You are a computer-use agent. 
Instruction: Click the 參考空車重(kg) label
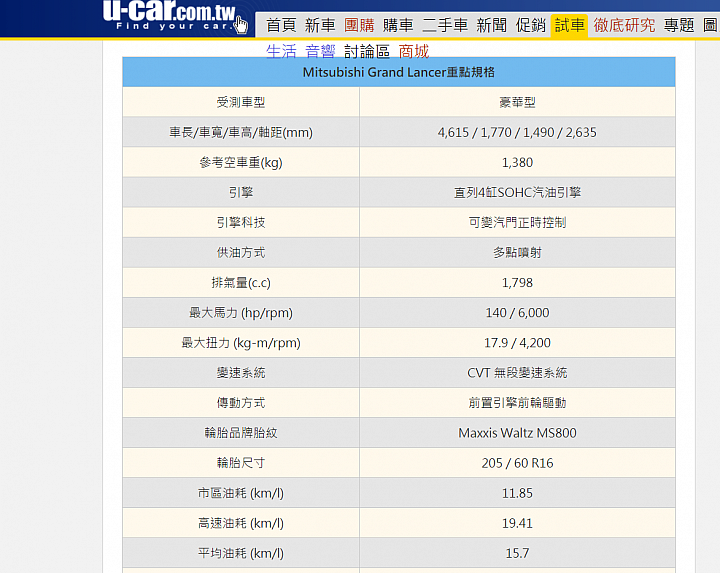click(241, 163)
